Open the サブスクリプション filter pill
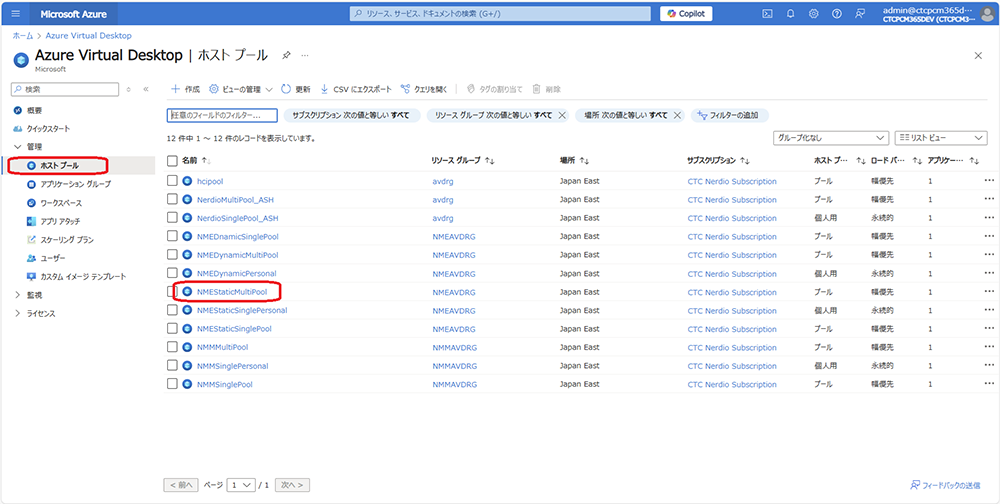This screenshot has width=1000, height=504. coord(351,115)
